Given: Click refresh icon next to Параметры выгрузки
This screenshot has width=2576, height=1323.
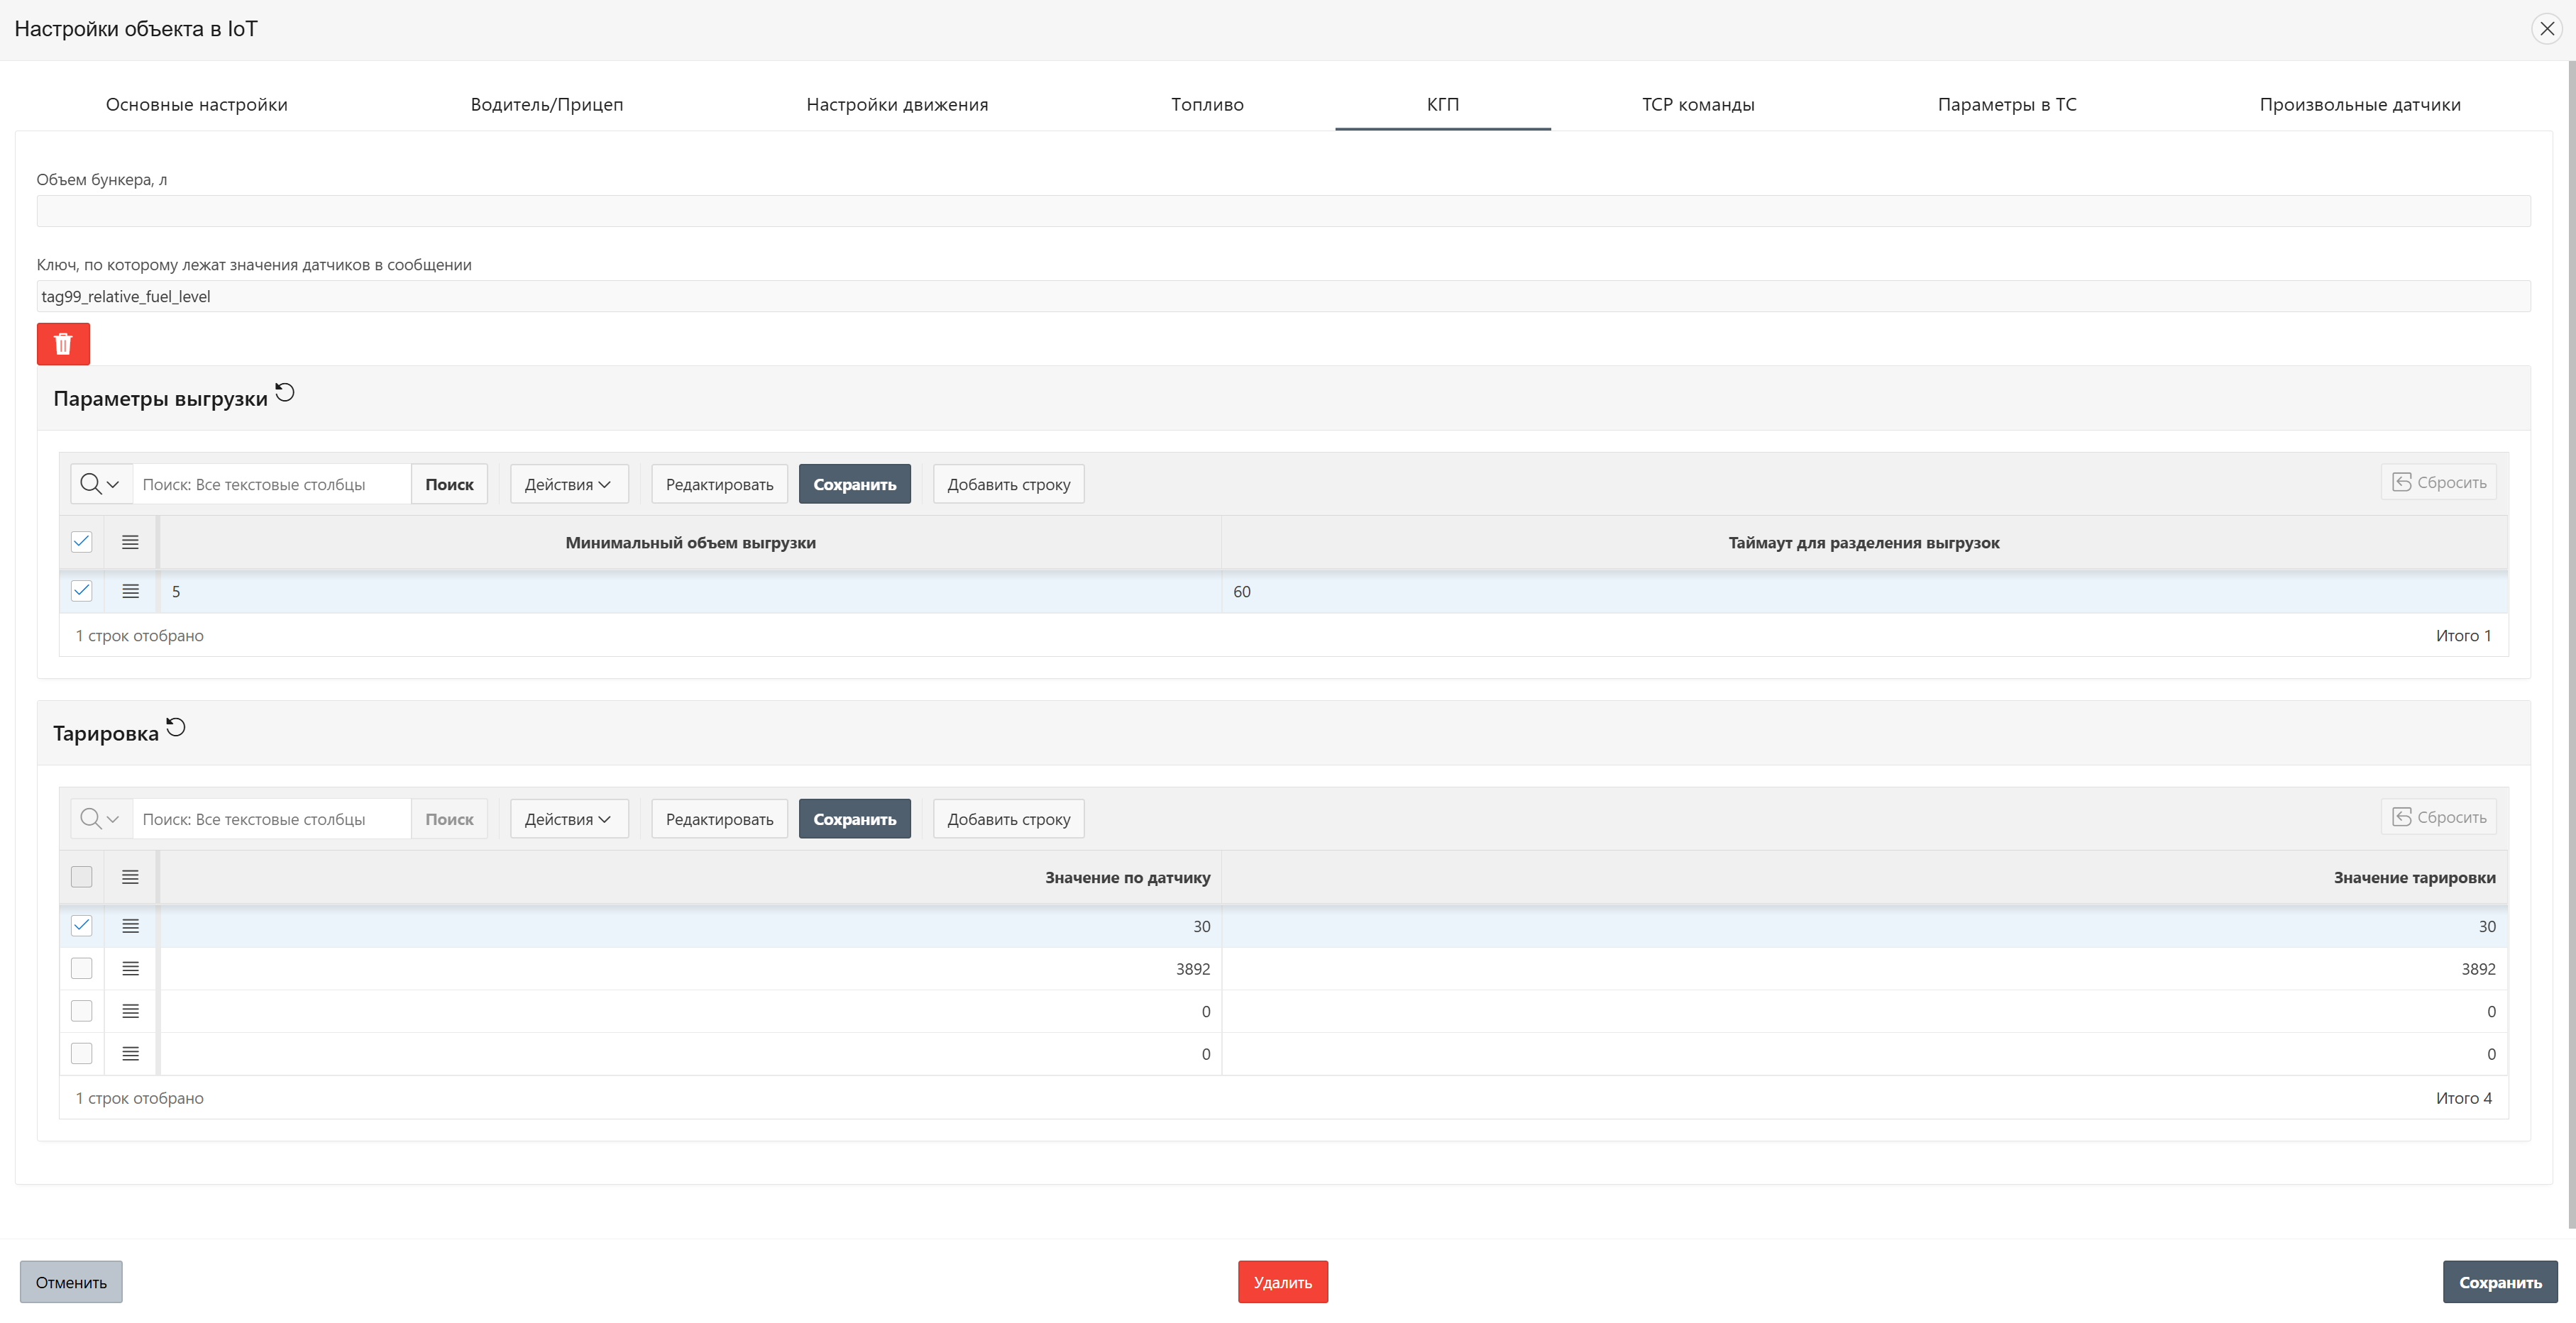Looking at the screenshot, I should tap(285, 392).
